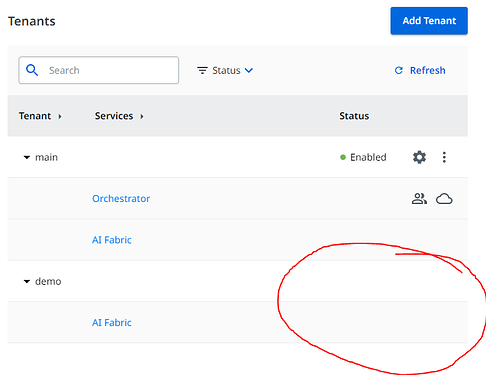Click the green Enabled status indicator
The height and width of the screenshot is (375, 486).
(343, 157)
